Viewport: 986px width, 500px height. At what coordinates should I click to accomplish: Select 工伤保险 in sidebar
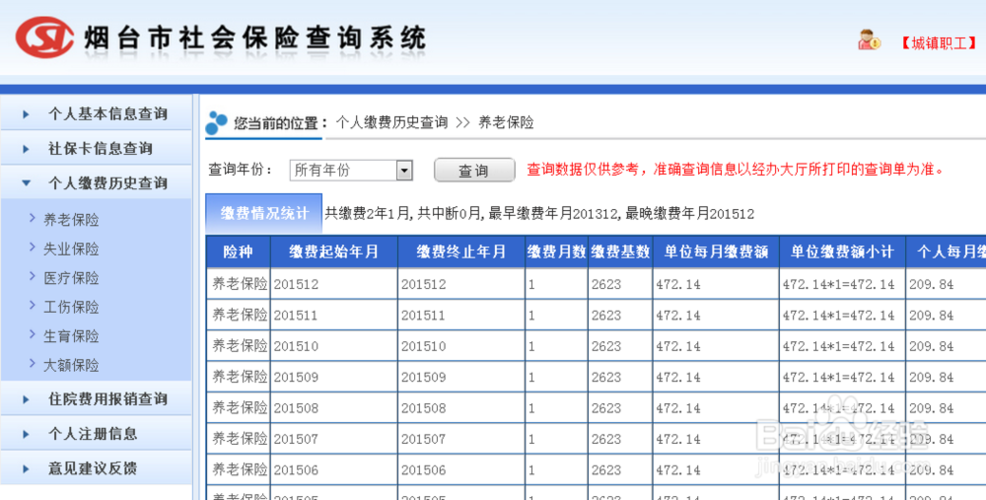coord(71,306)
